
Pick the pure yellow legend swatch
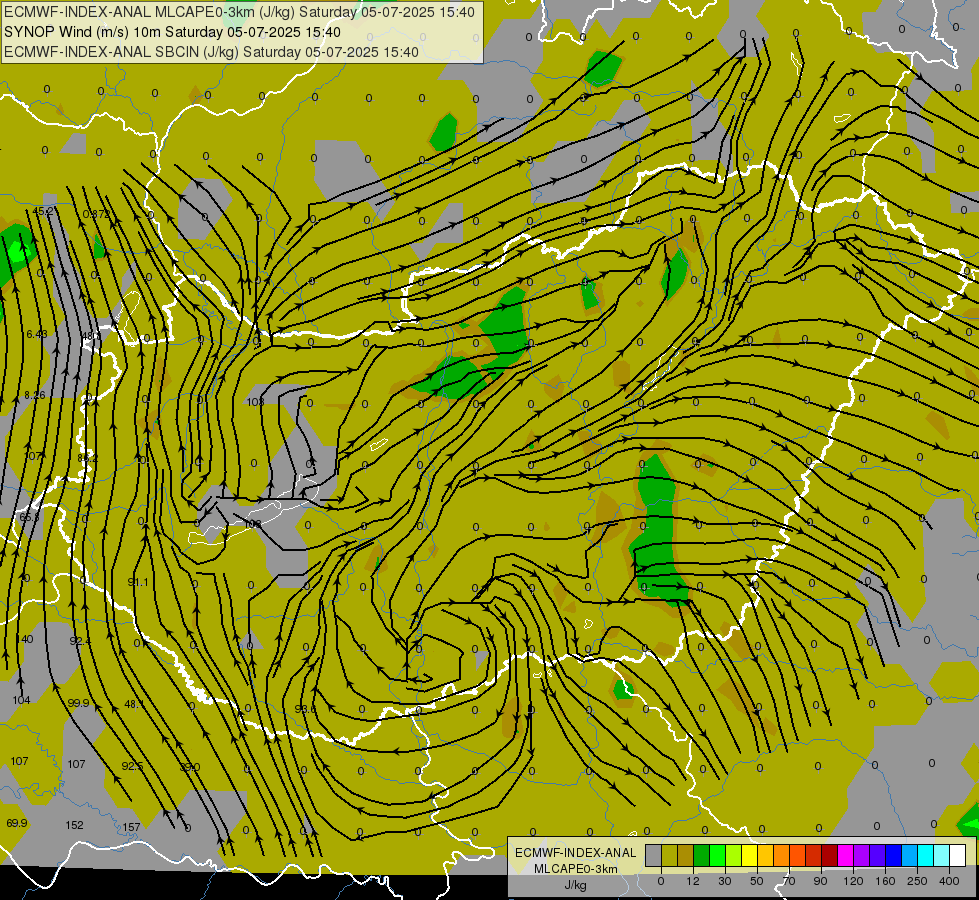750,855
